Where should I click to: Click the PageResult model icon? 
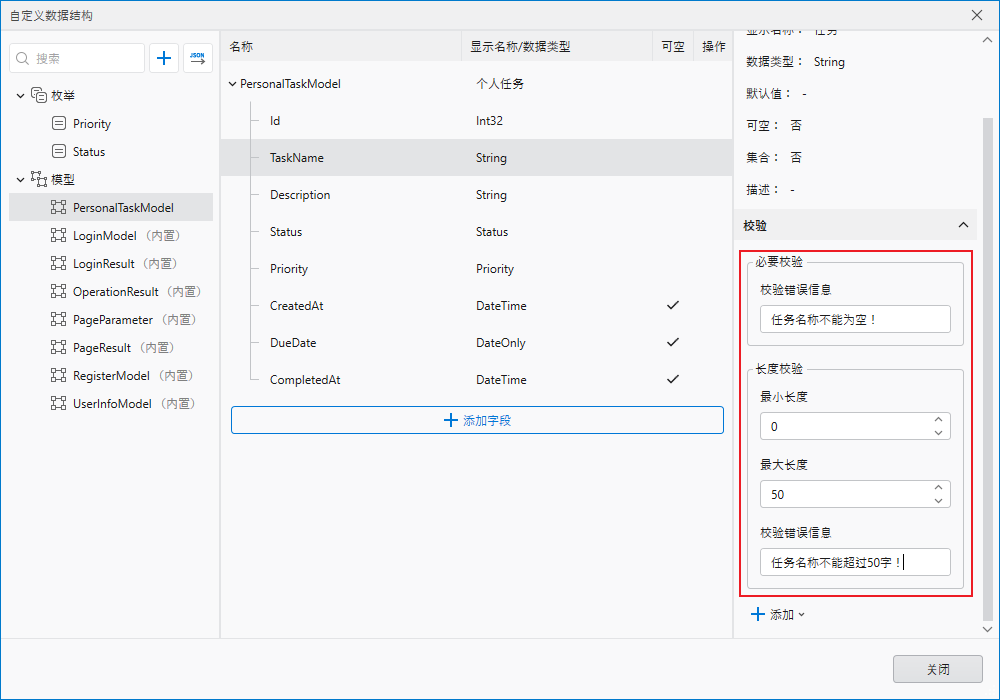pyautogui.click(x=58, y=348)
